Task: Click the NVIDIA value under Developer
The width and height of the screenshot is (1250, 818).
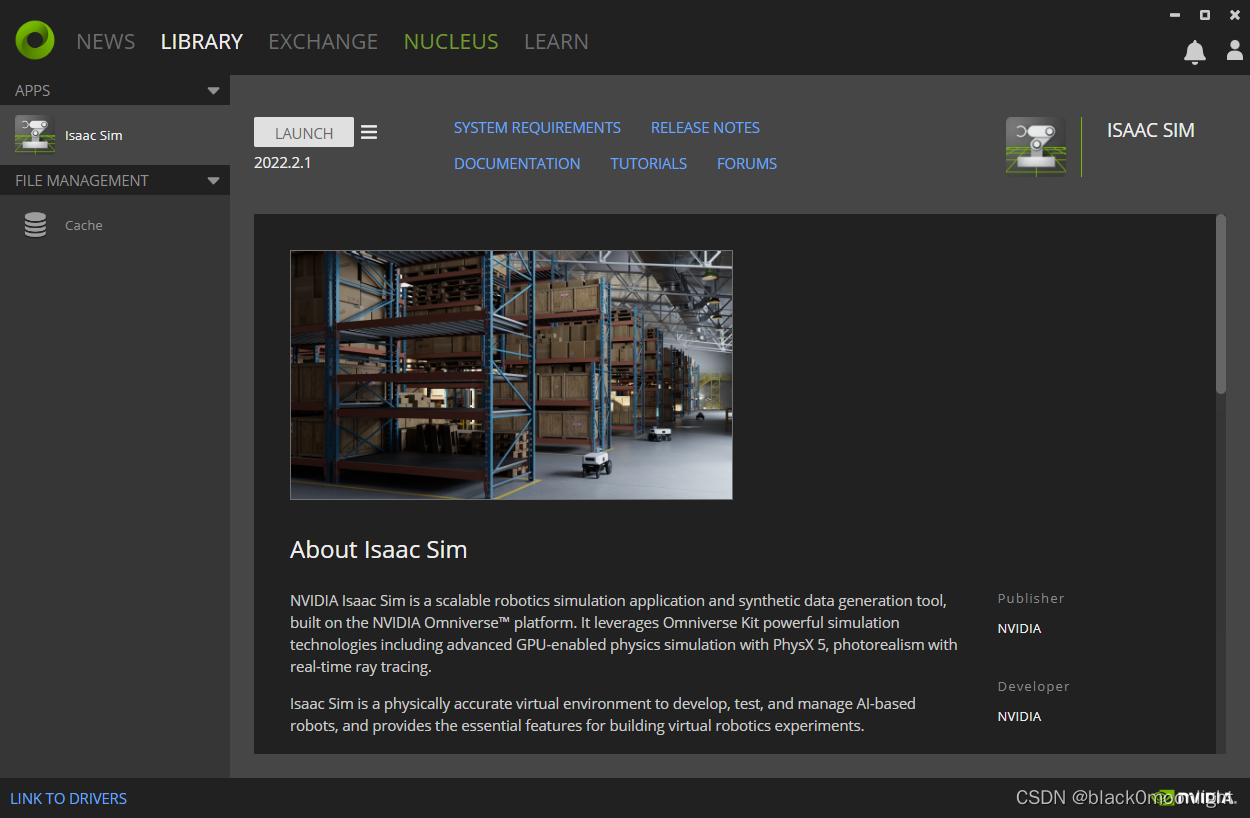Action: click(1020, 717)
